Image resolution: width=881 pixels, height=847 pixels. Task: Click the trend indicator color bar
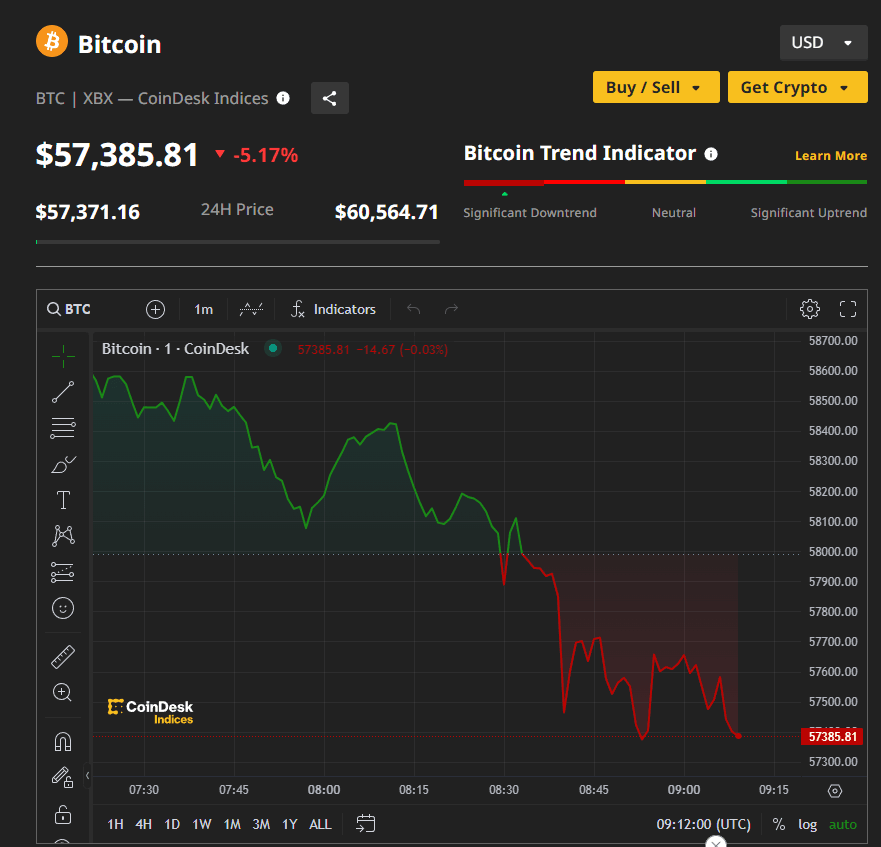tap(665, 182)
